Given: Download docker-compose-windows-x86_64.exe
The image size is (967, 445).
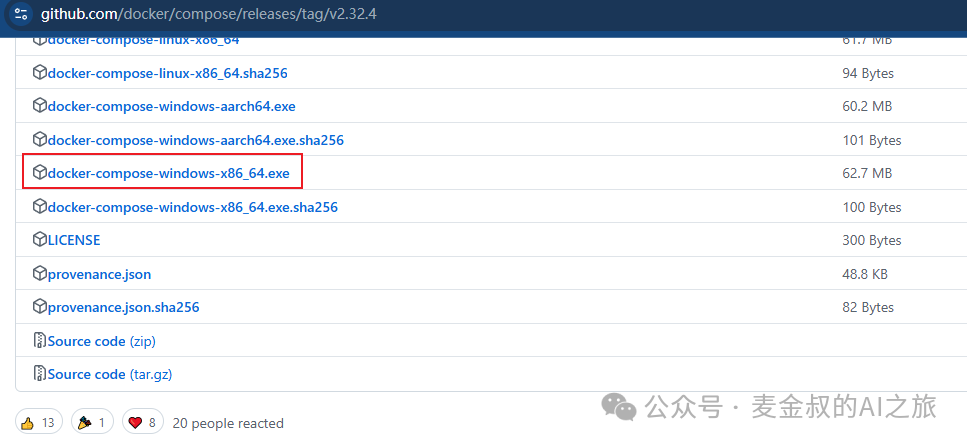Looking at the screenshot, I should pyautogui.click(x=168, y=173).
